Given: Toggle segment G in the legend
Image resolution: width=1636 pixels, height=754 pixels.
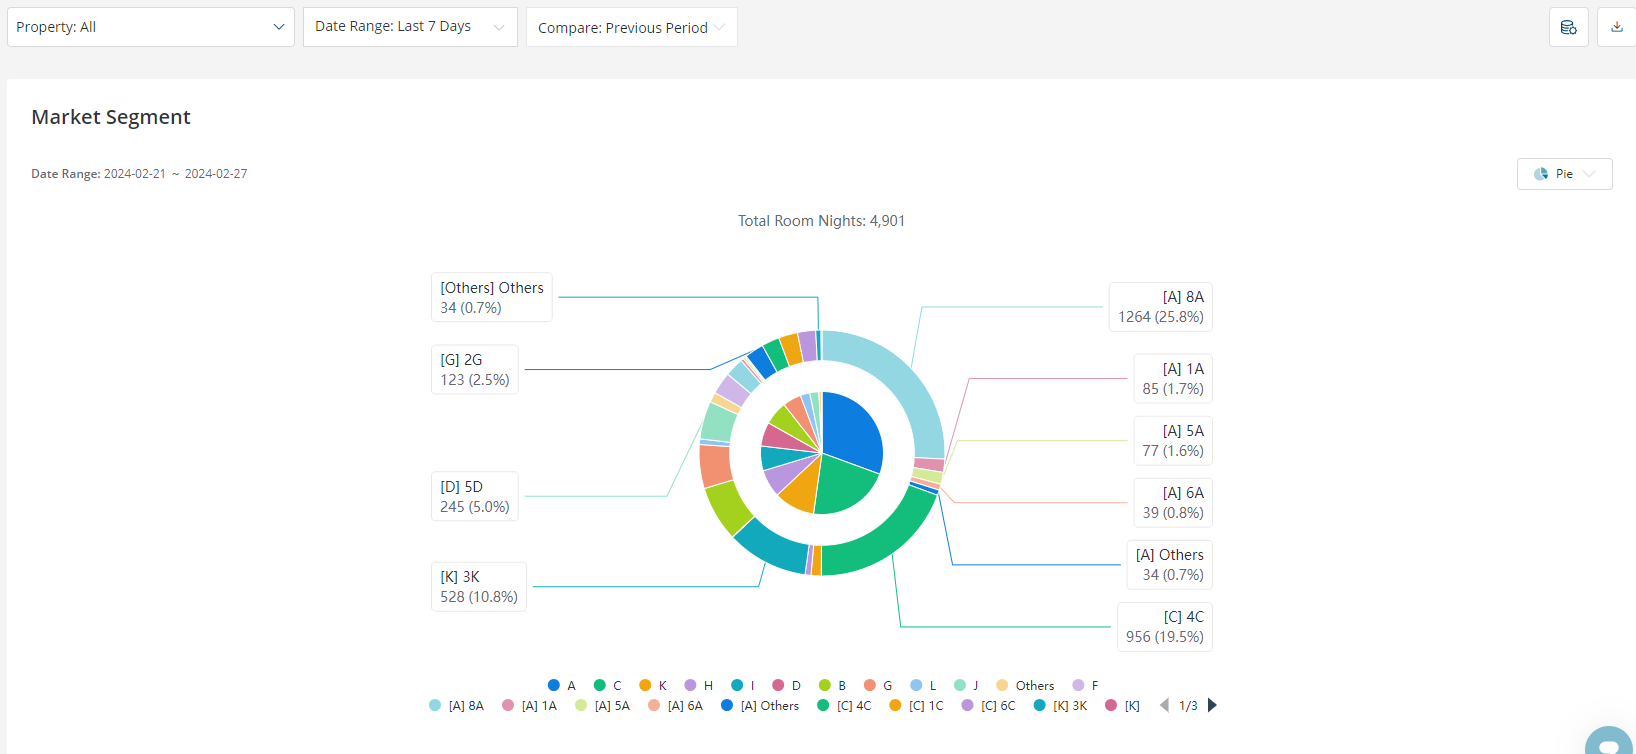Looking at the screenshot, I should point(878,685).
